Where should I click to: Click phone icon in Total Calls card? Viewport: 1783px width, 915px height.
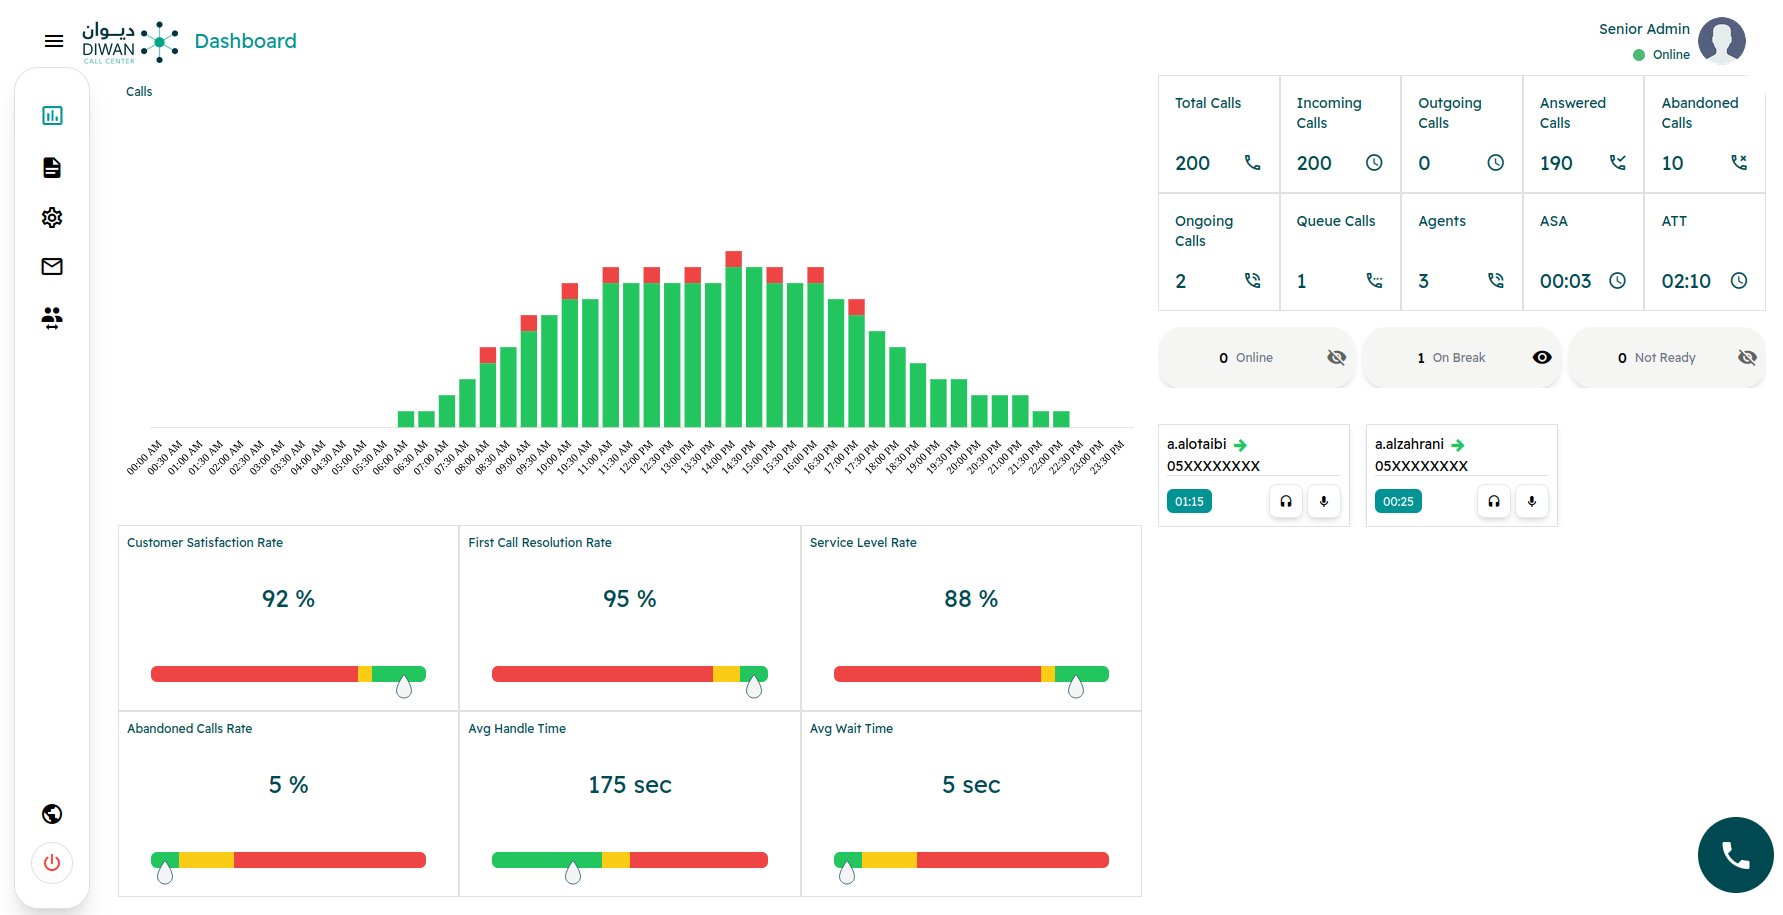click(1252, 162)
